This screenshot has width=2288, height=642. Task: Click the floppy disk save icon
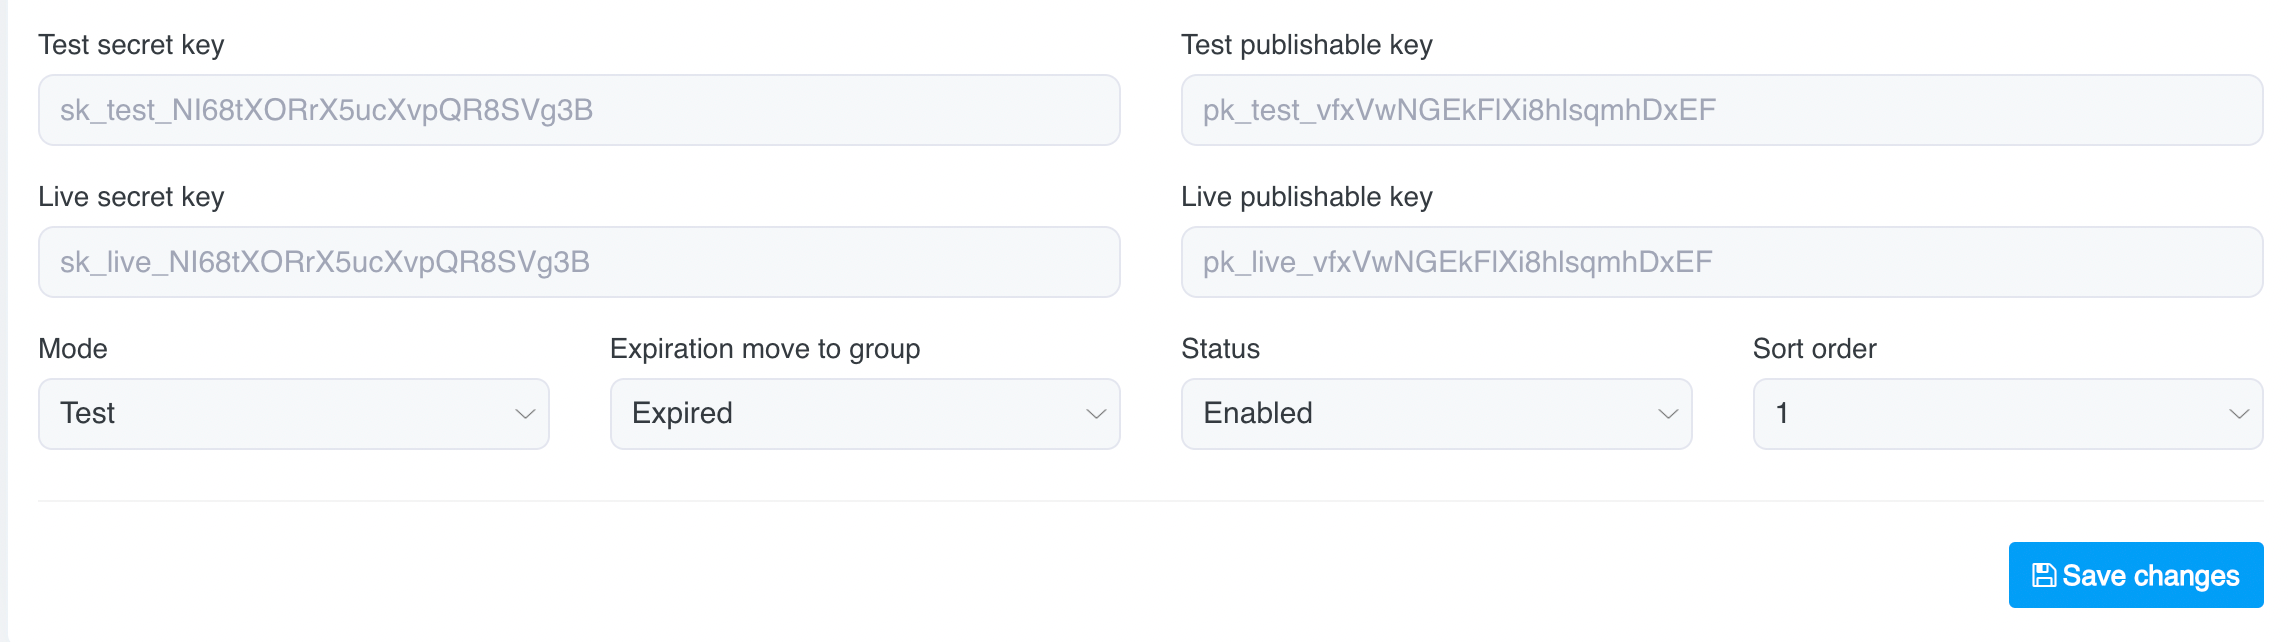(x=2044, y=575)
